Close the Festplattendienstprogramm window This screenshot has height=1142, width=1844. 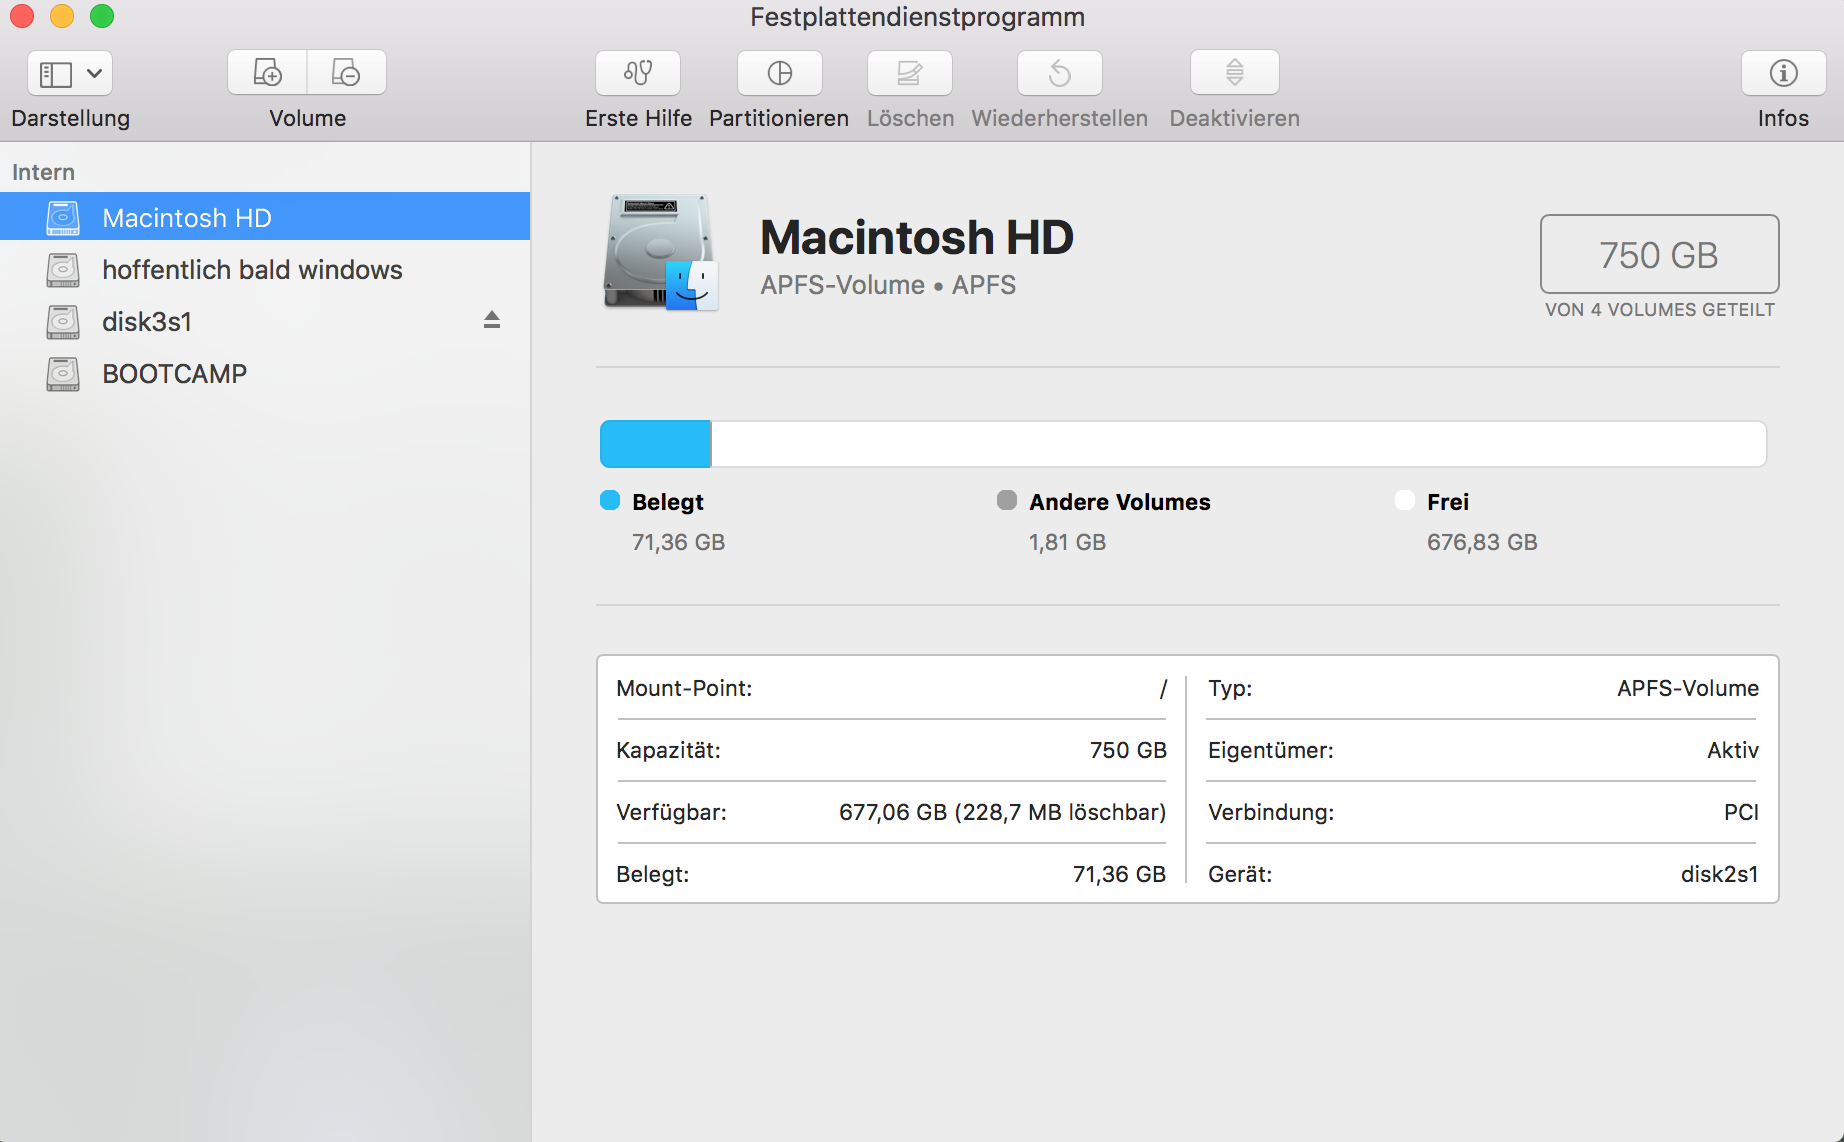pyautogui.click(x=22, y=16)
